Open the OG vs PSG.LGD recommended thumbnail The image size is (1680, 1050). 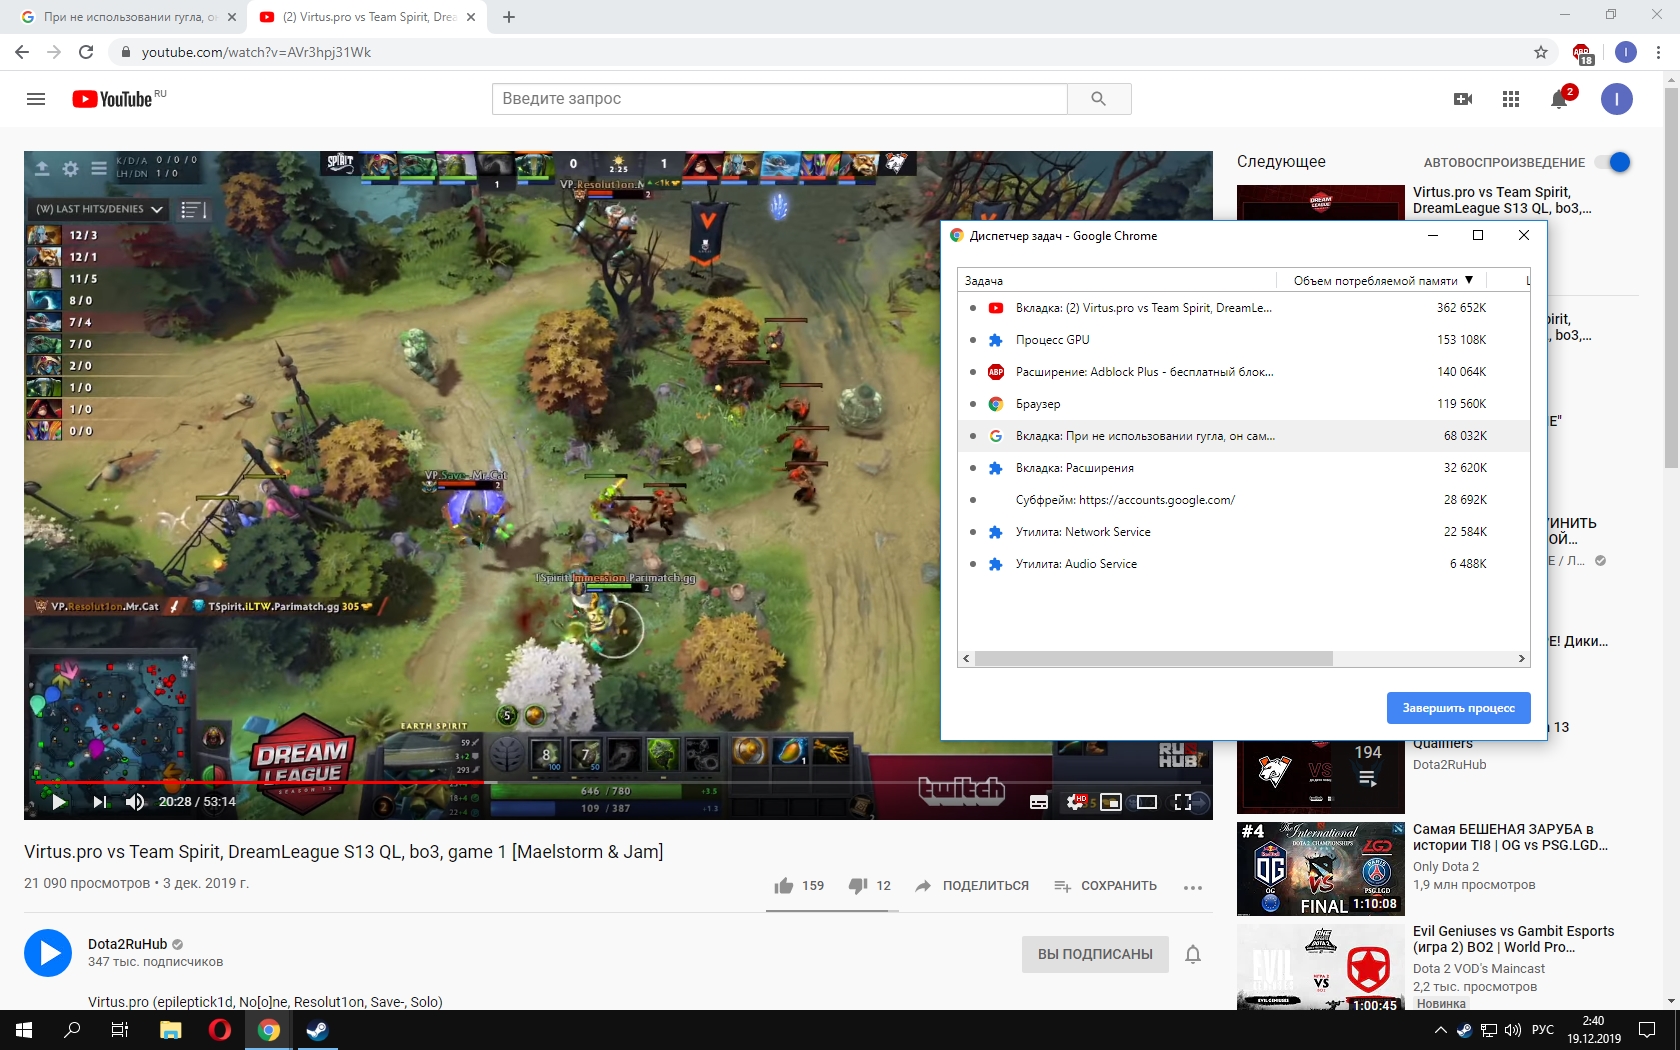coord(1321,869)
